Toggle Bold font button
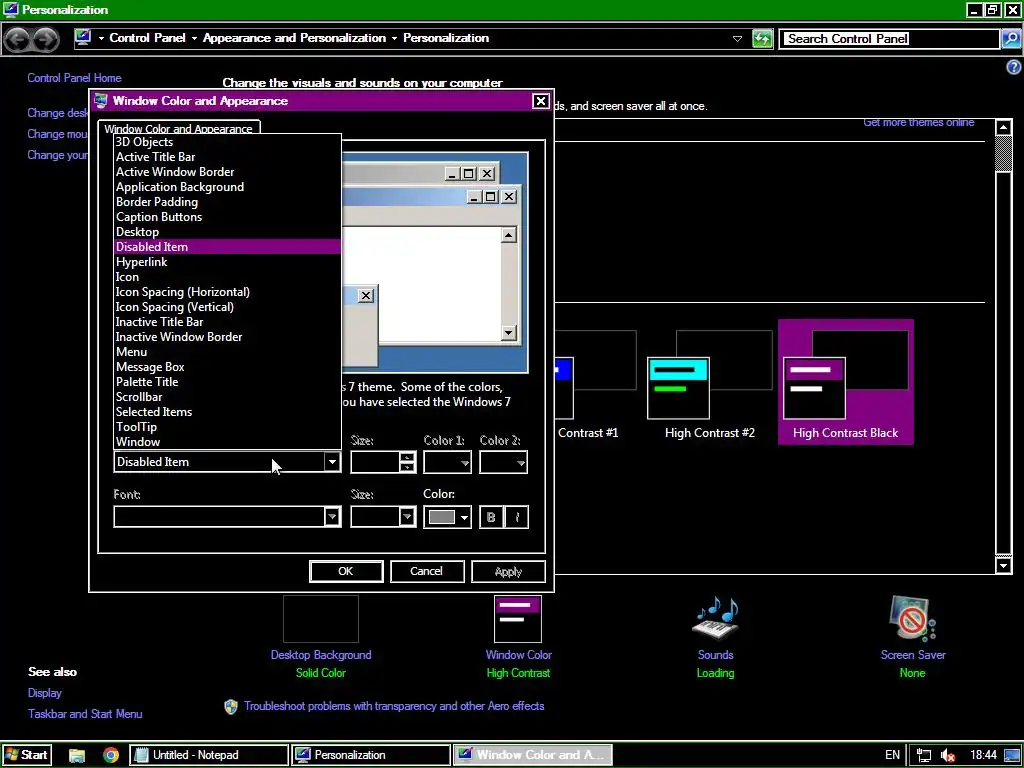Screen dimensions: 1024x768 [491, 517]
